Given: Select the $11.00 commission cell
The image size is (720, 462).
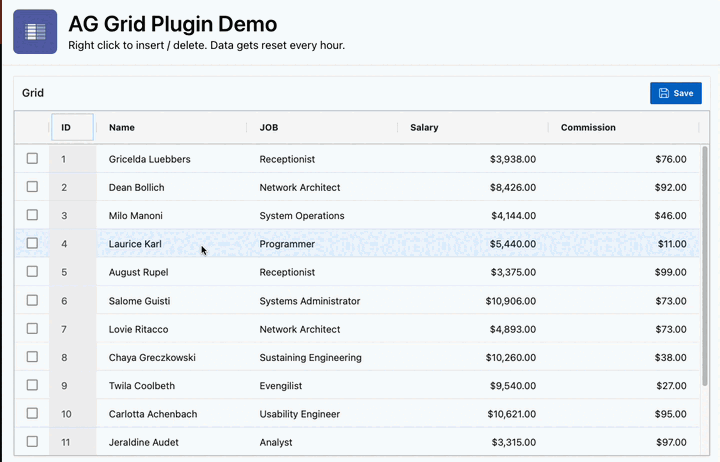Looking at the screenshot, I should pos(624,244).
